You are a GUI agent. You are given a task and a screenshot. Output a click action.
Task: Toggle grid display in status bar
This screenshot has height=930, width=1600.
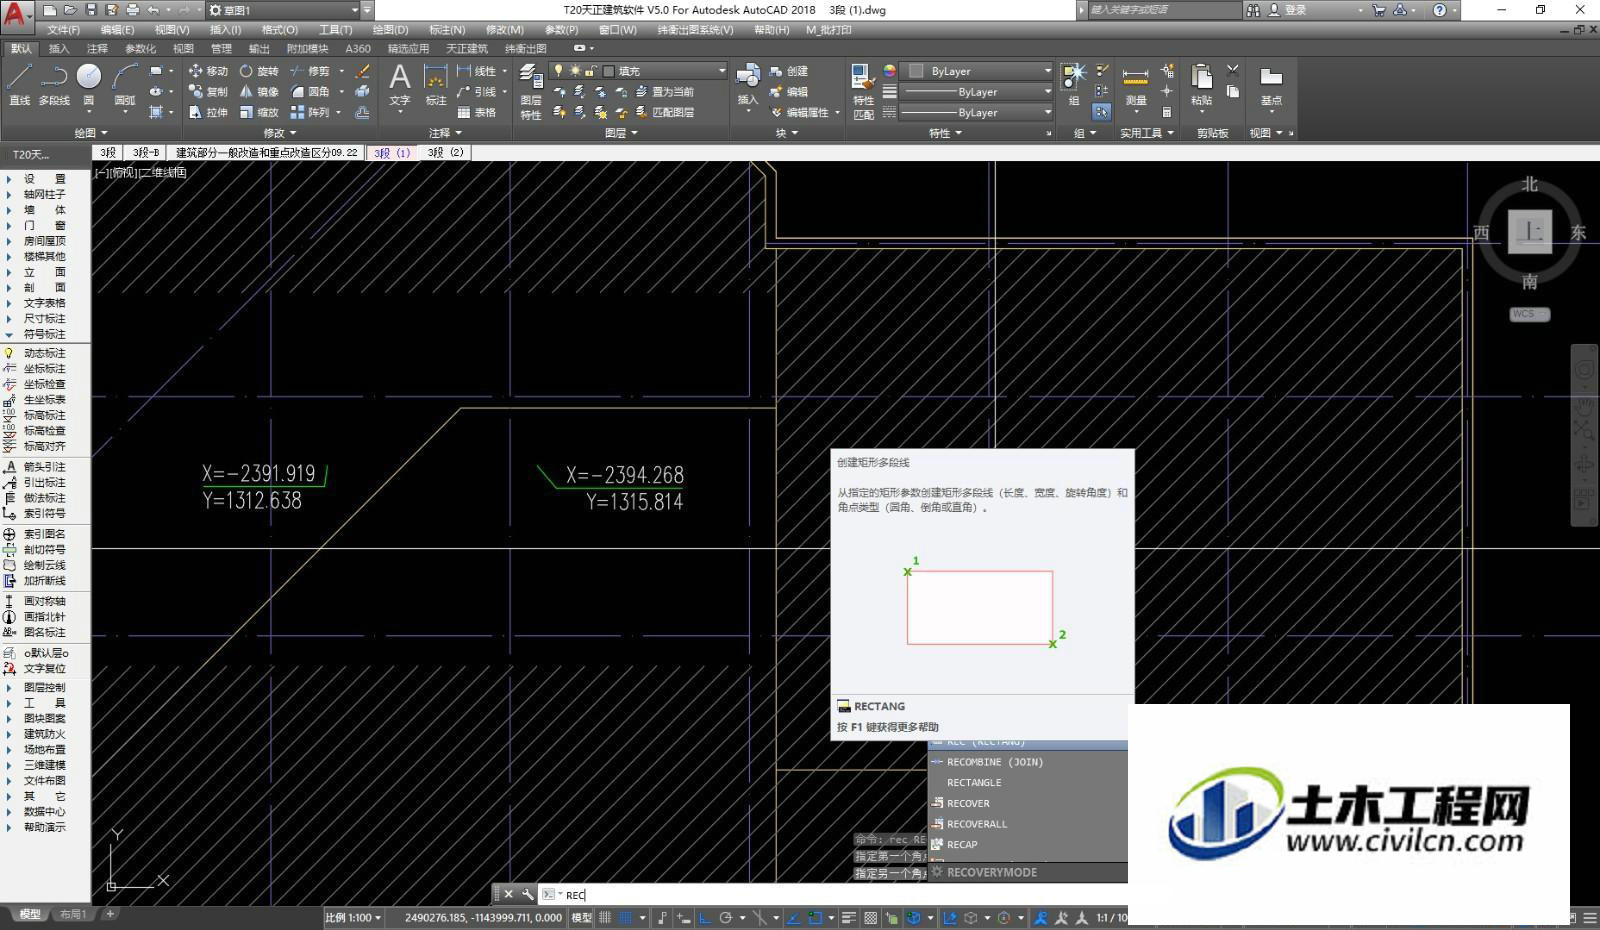coord(605,917)
